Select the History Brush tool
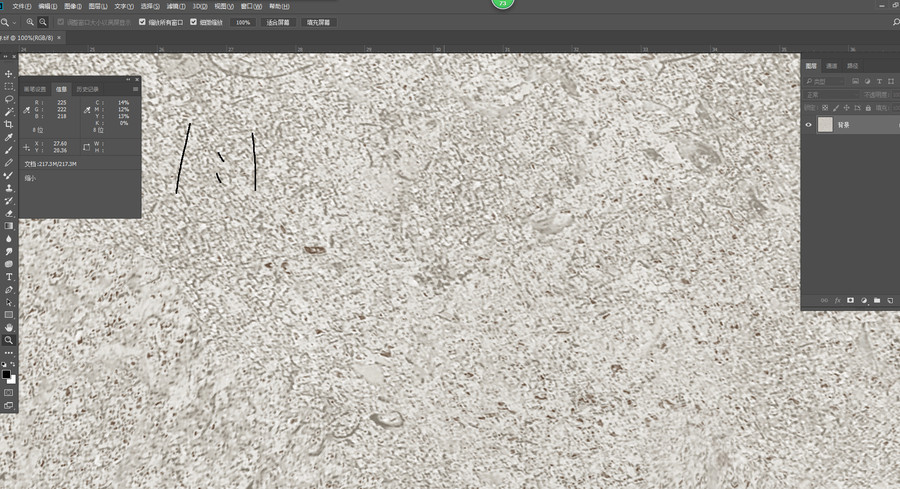Screen dimensions: 900x489 [x=9, y=200]
